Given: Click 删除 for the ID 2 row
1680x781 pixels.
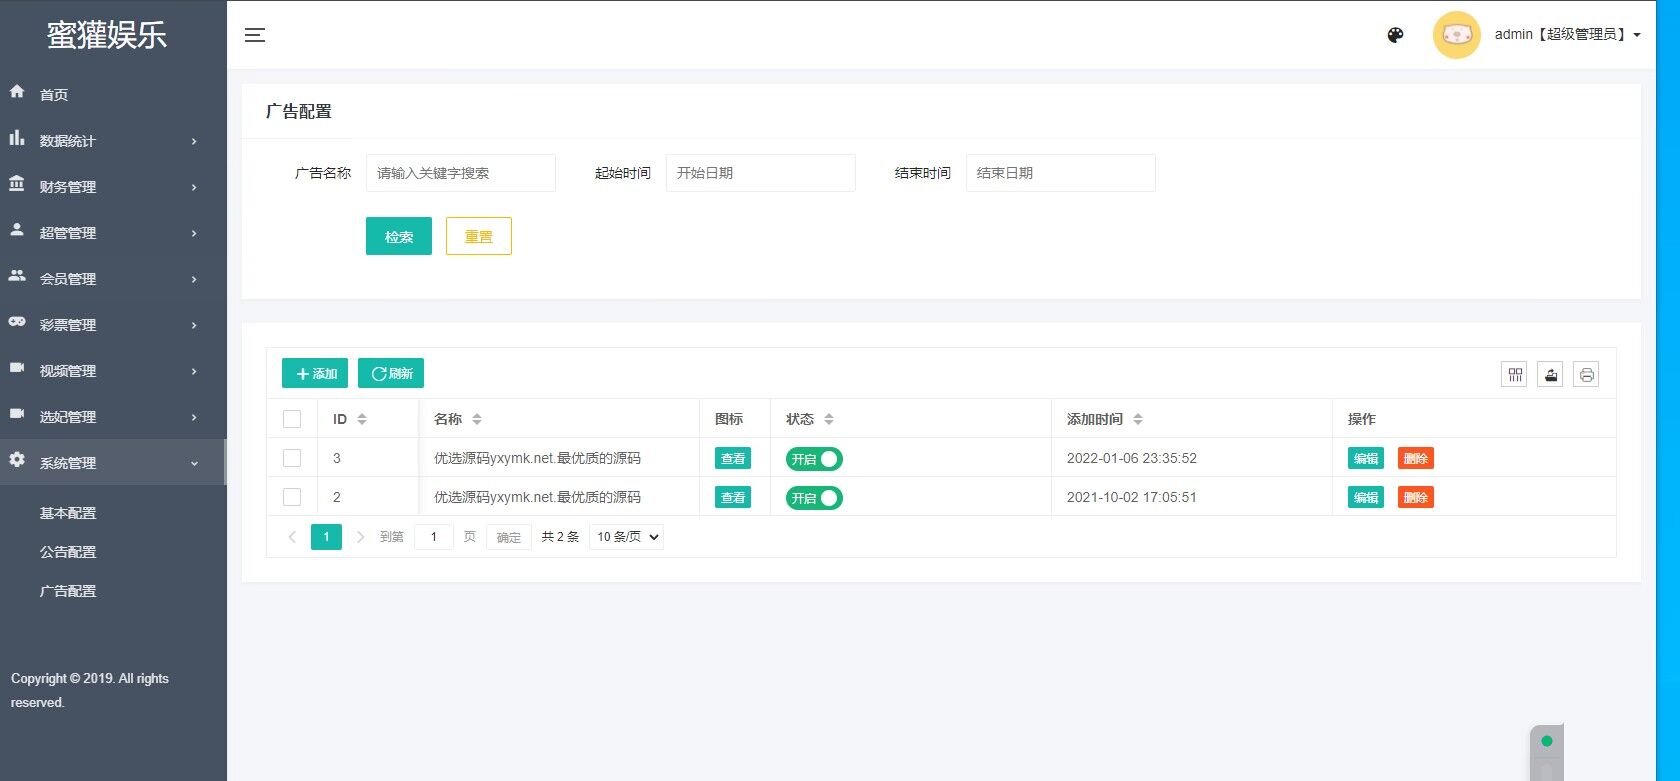Looking at the screenshot, I should [x=1416, y=497].
